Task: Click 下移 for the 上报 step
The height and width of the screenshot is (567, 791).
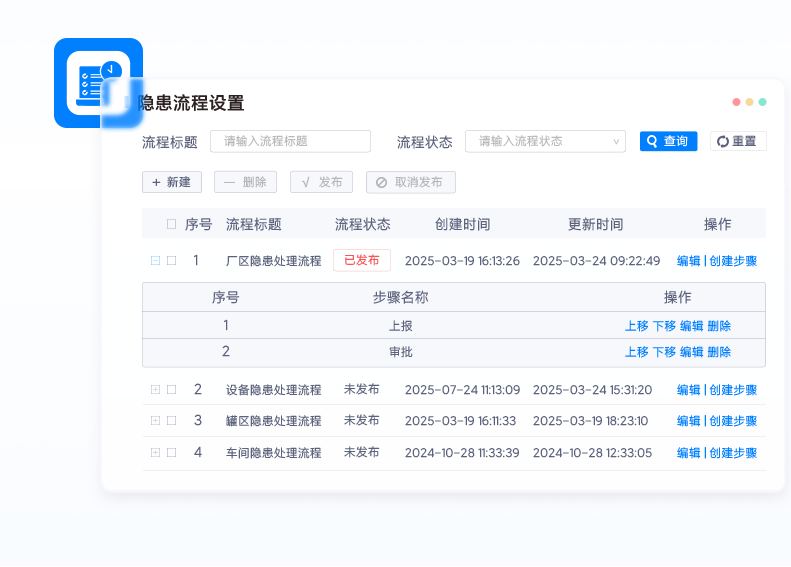Action: coord(664,326)
